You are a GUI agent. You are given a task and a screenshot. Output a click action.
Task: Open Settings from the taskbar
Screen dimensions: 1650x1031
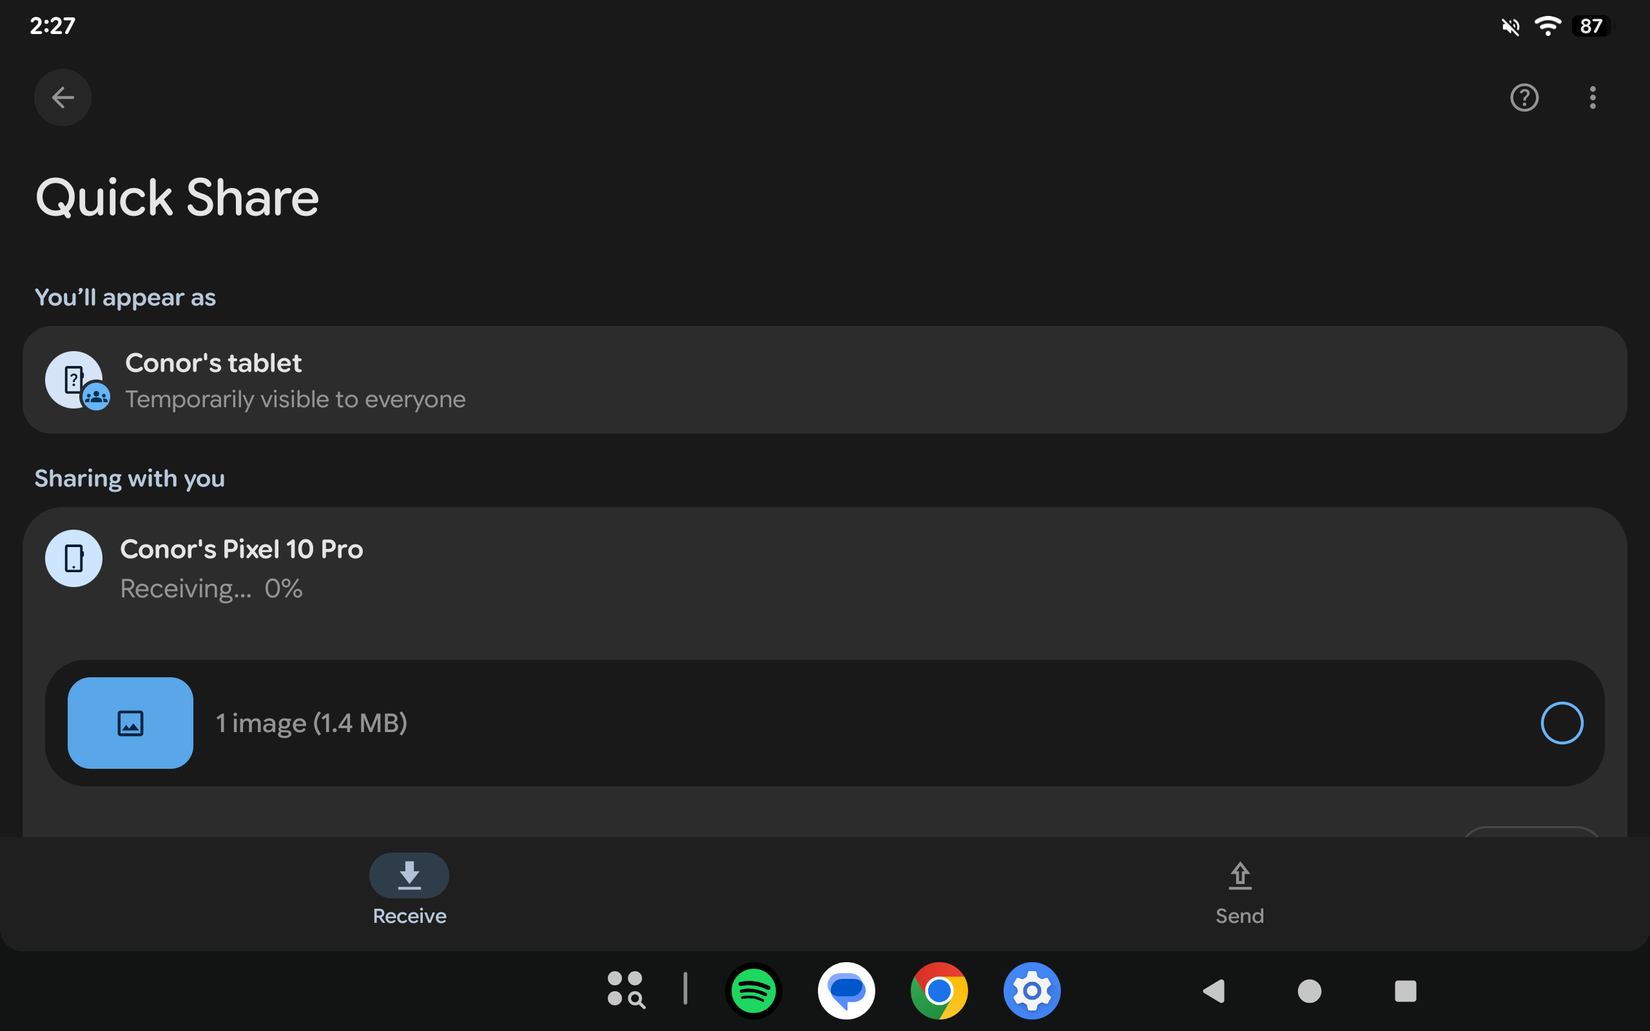click(1031, 991)
